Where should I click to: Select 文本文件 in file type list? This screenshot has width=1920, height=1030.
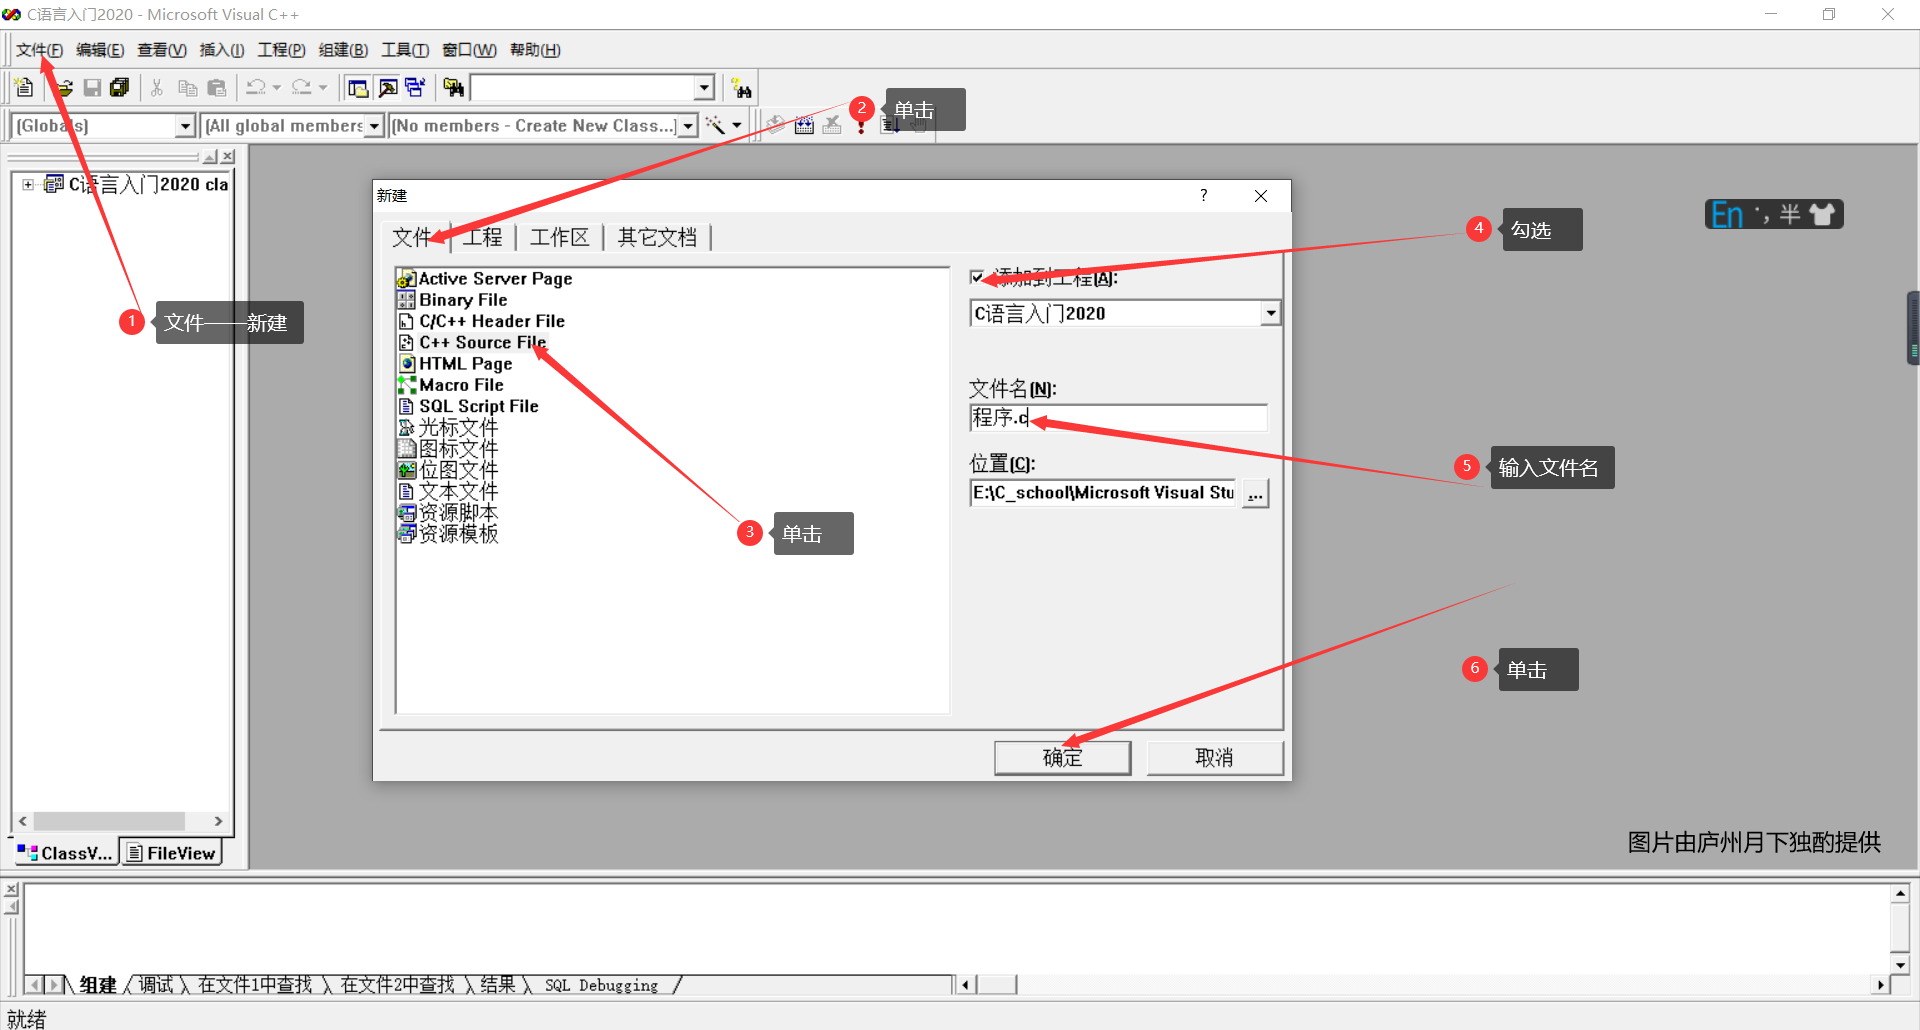click(x=448, y=491)
